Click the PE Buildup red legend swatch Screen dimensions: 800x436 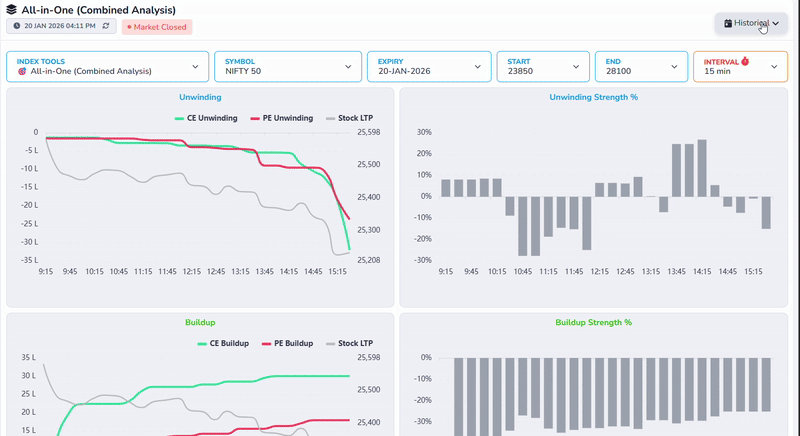(x=267, y=343)
